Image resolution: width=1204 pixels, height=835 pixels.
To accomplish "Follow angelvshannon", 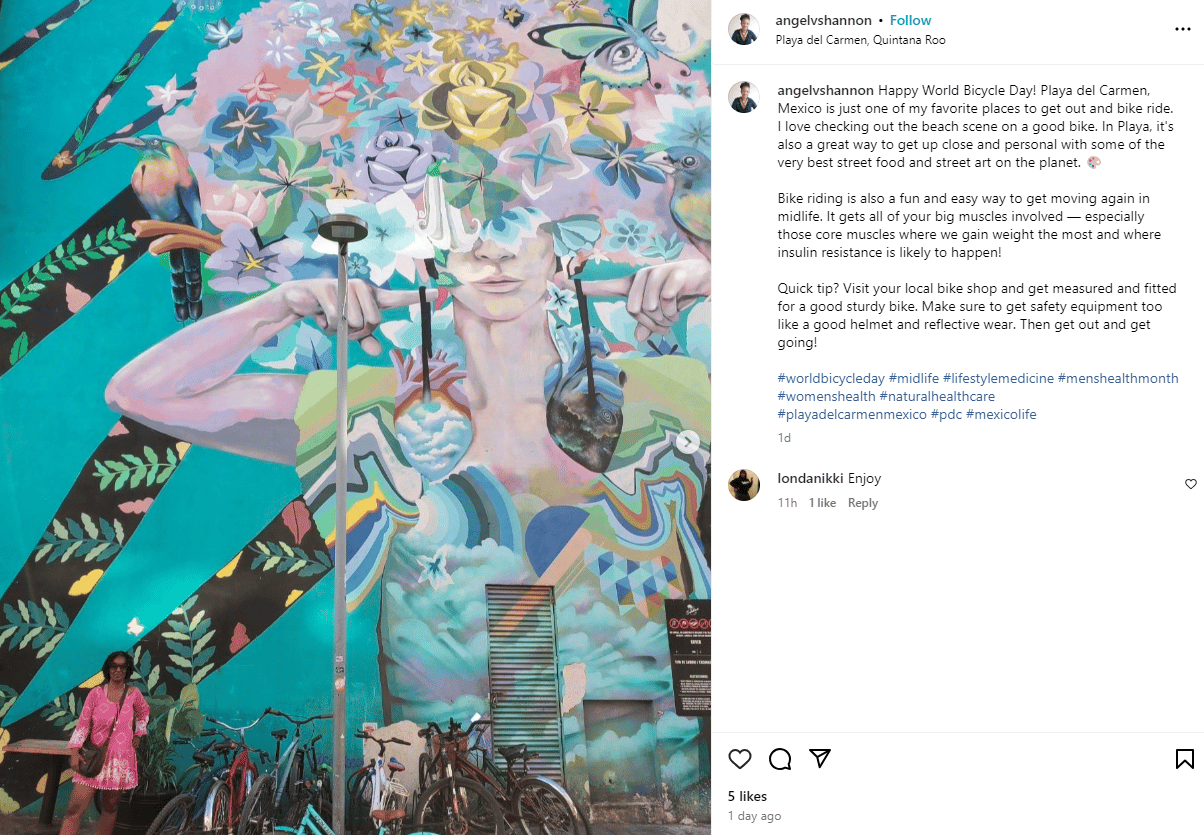I will 910,20.
